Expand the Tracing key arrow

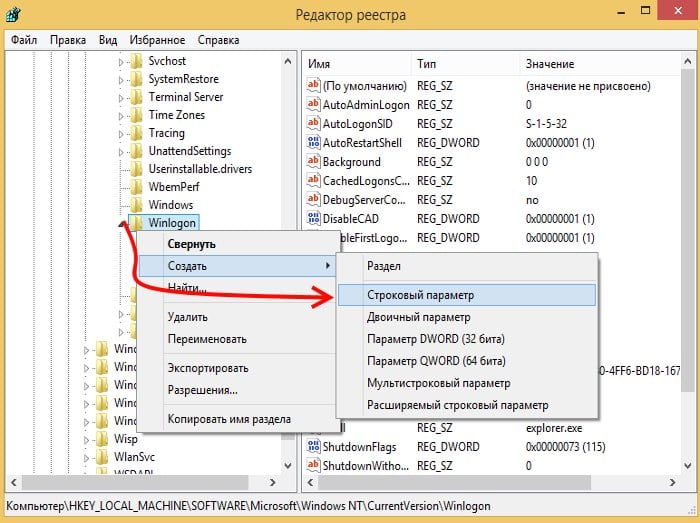point(122,134)
